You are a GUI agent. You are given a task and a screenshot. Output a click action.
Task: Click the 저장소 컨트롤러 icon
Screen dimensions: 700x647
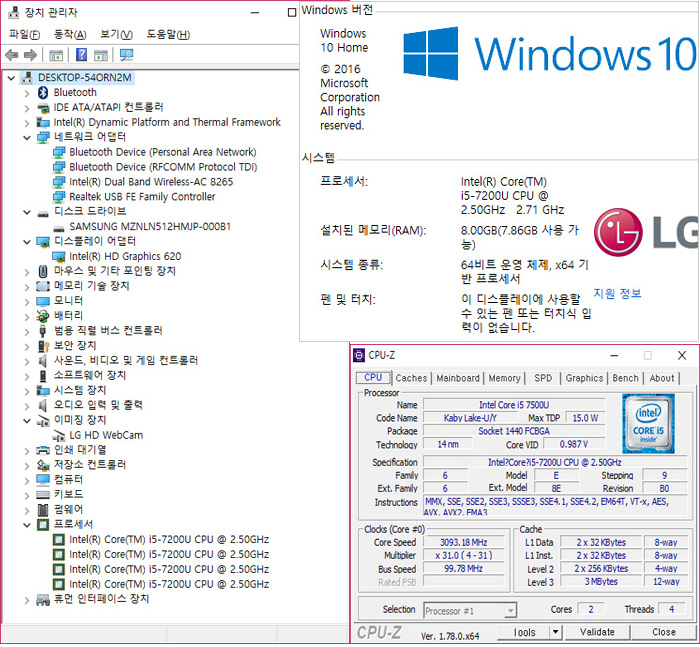point(43,465)
